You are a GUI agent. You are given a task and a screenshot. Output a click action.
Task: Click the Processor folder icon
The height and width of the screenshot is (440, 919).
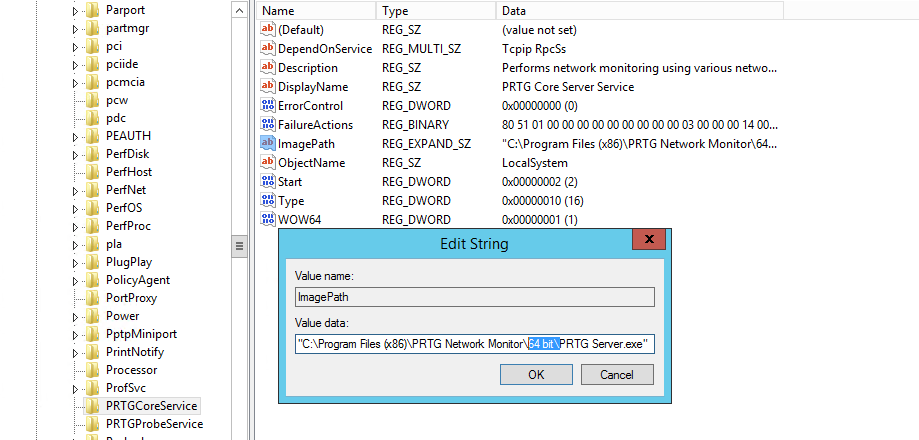(x=92, y=370)
